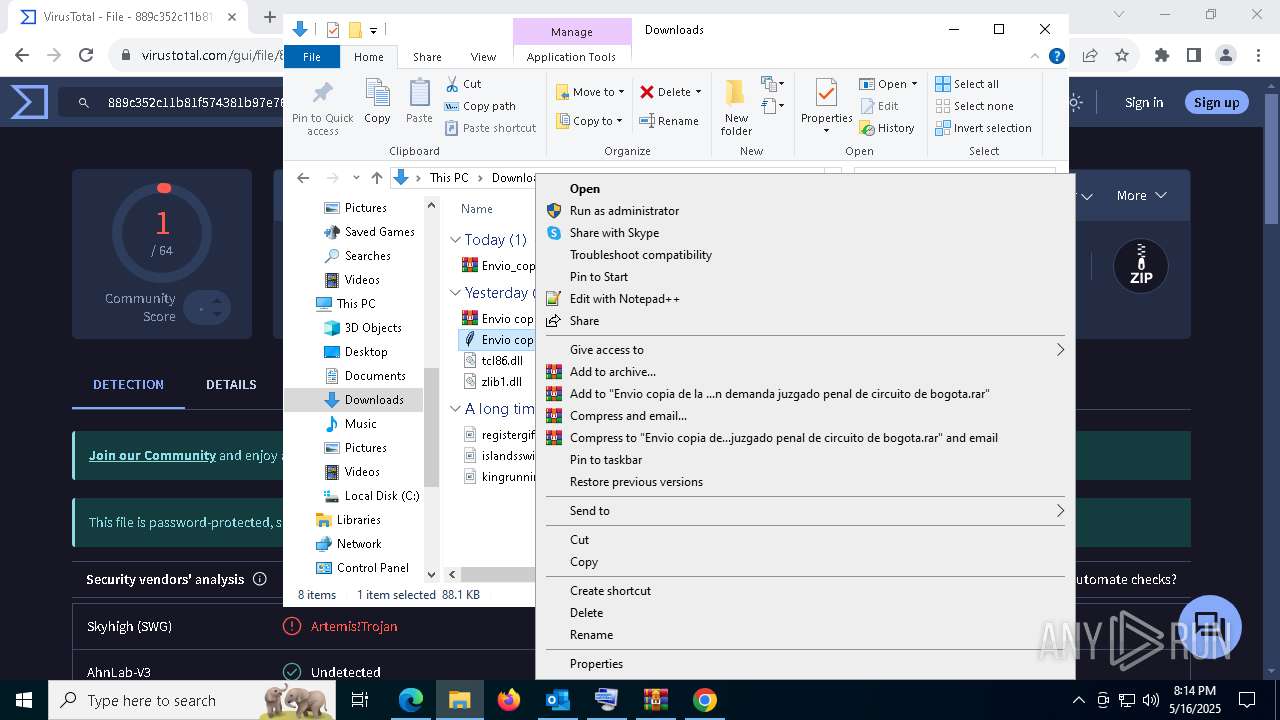1280x720 pixels.
Task: Click Join our Community link
Action: tap(152, 455)
